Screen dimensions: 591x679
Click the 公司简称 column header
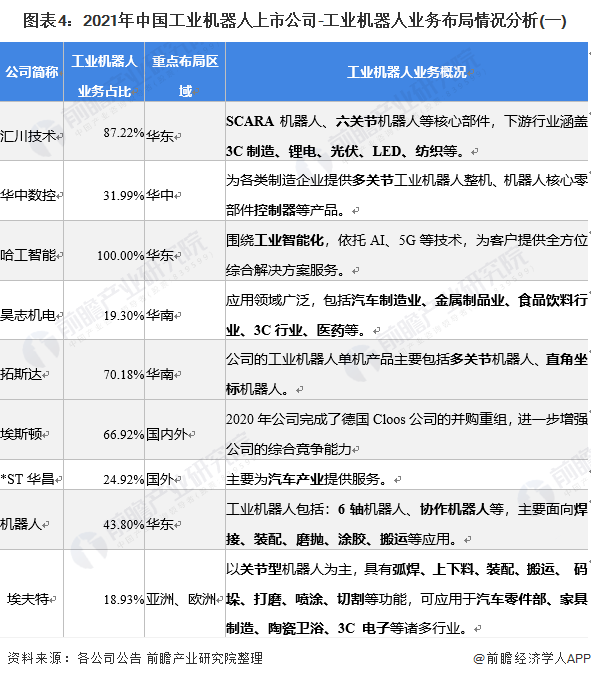32,72
